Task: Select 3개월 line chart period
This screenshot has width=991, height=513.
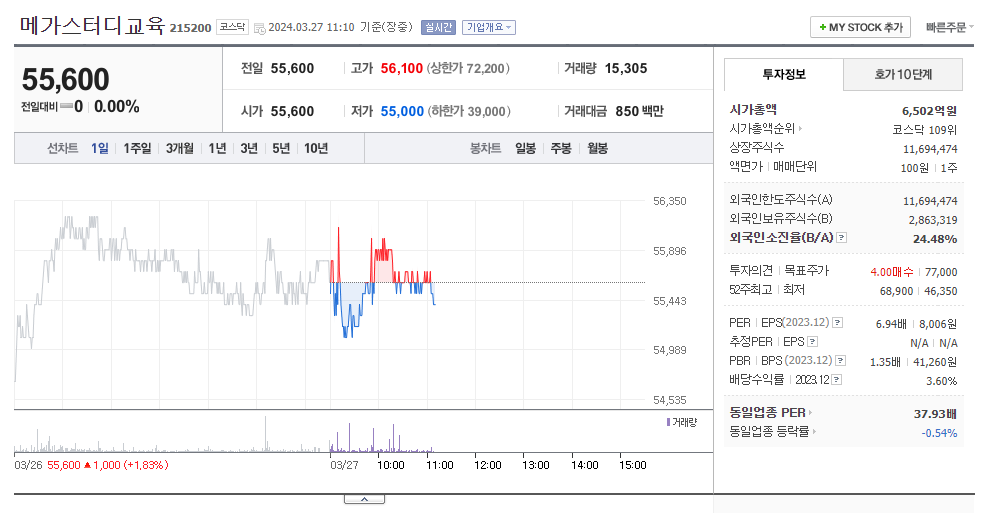Action: point(179,148)
